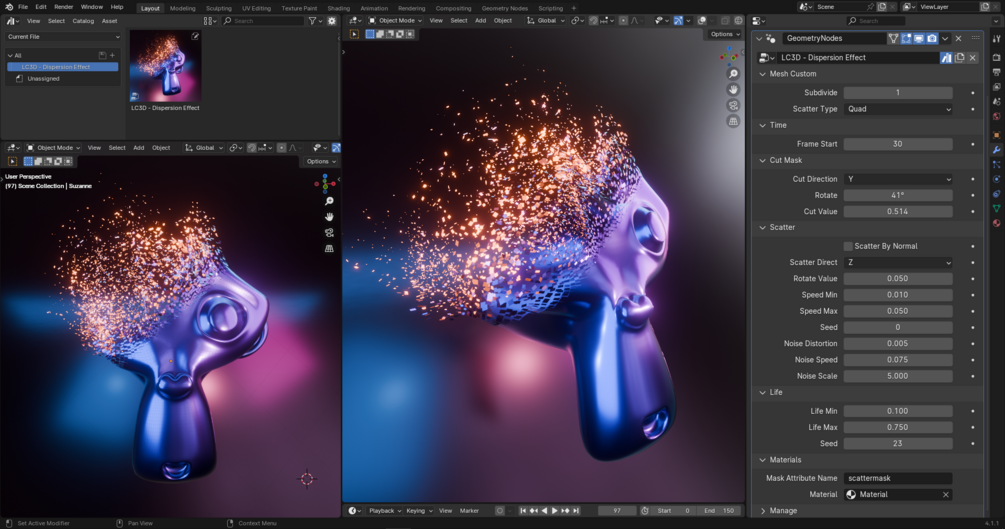This screenshot has height=529, width=1005.
Task: Open the Playback menu in timeline
Action: coord(385,510)
